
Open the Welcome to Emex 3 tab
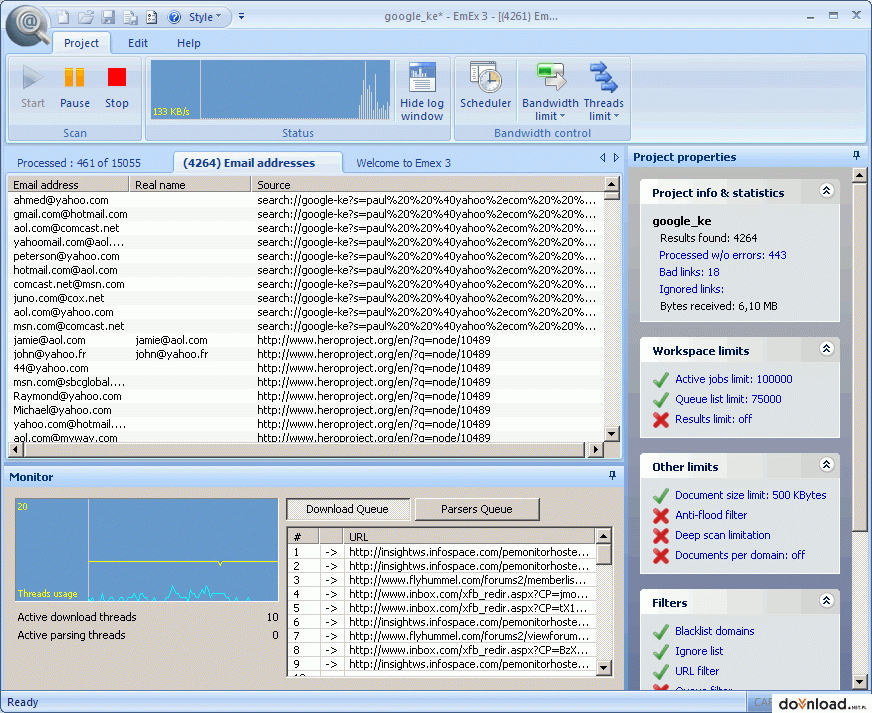[x=403, y=163]
